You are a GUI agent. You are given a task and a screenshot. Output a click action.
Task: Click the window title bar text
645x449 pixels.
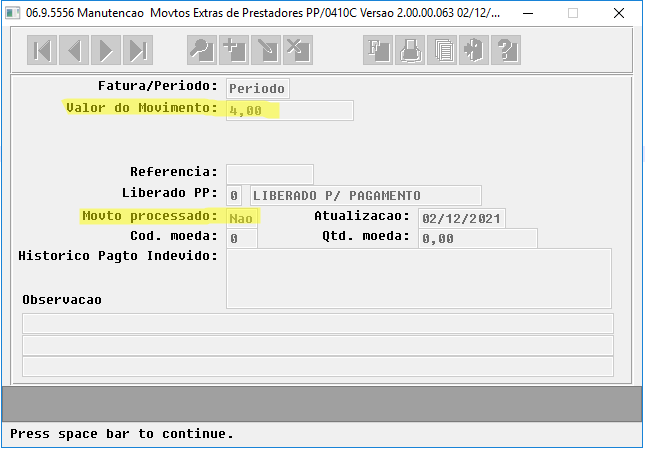pos(263,13)
